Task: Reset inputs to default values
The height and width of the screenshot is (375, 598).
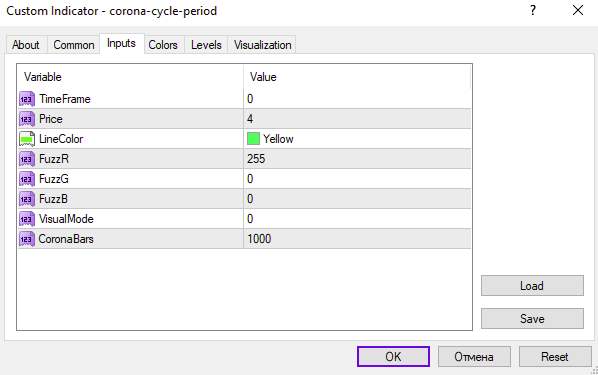Action: 555,357
